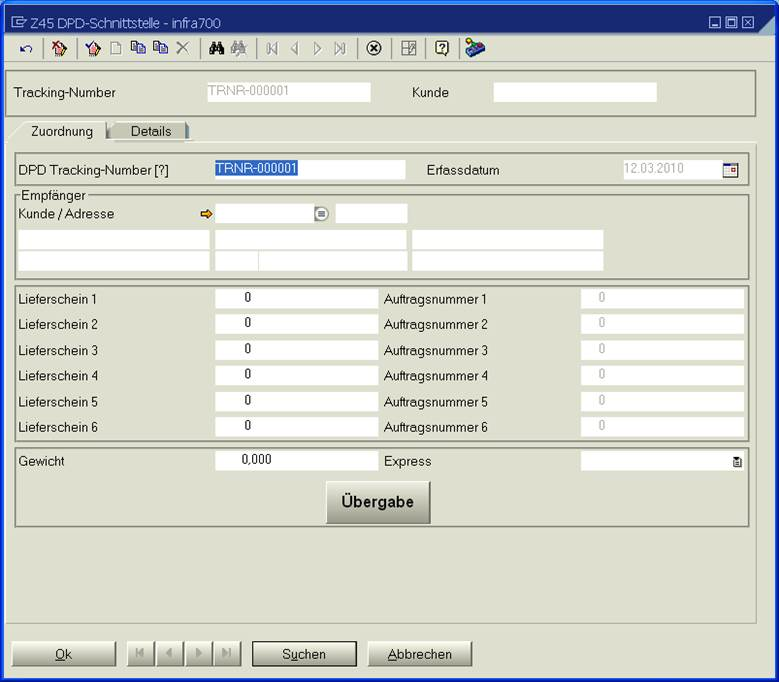
Task: Click the DPD Tracking-Number input field
Action: [310, 169]
